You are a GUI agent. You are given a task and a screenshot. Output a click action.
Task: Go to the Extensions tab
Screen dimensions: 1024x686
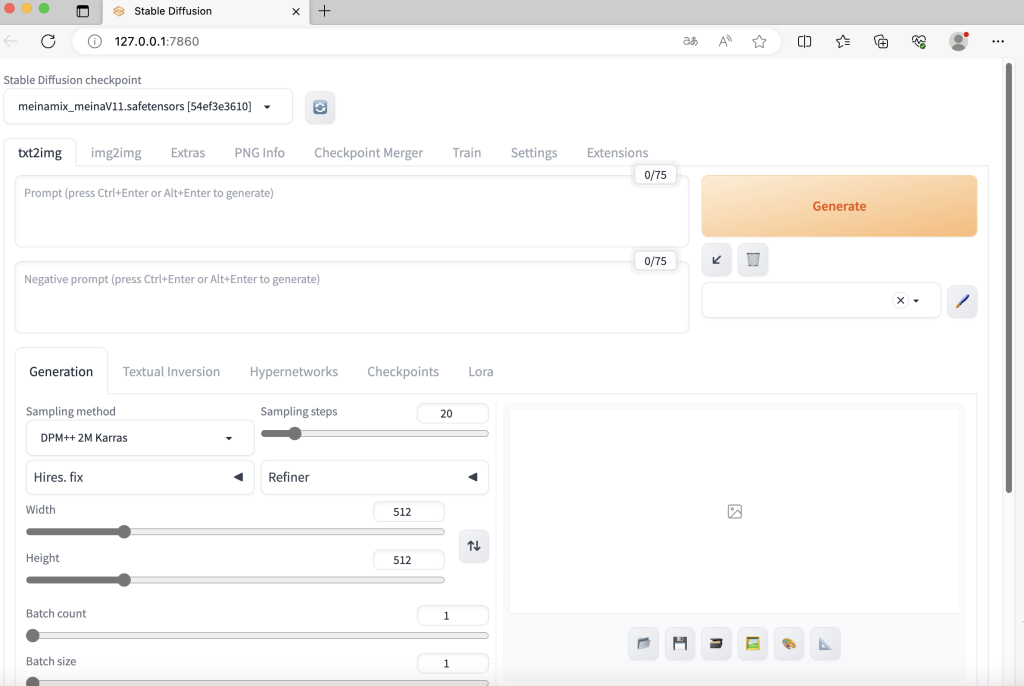(617, 153)
